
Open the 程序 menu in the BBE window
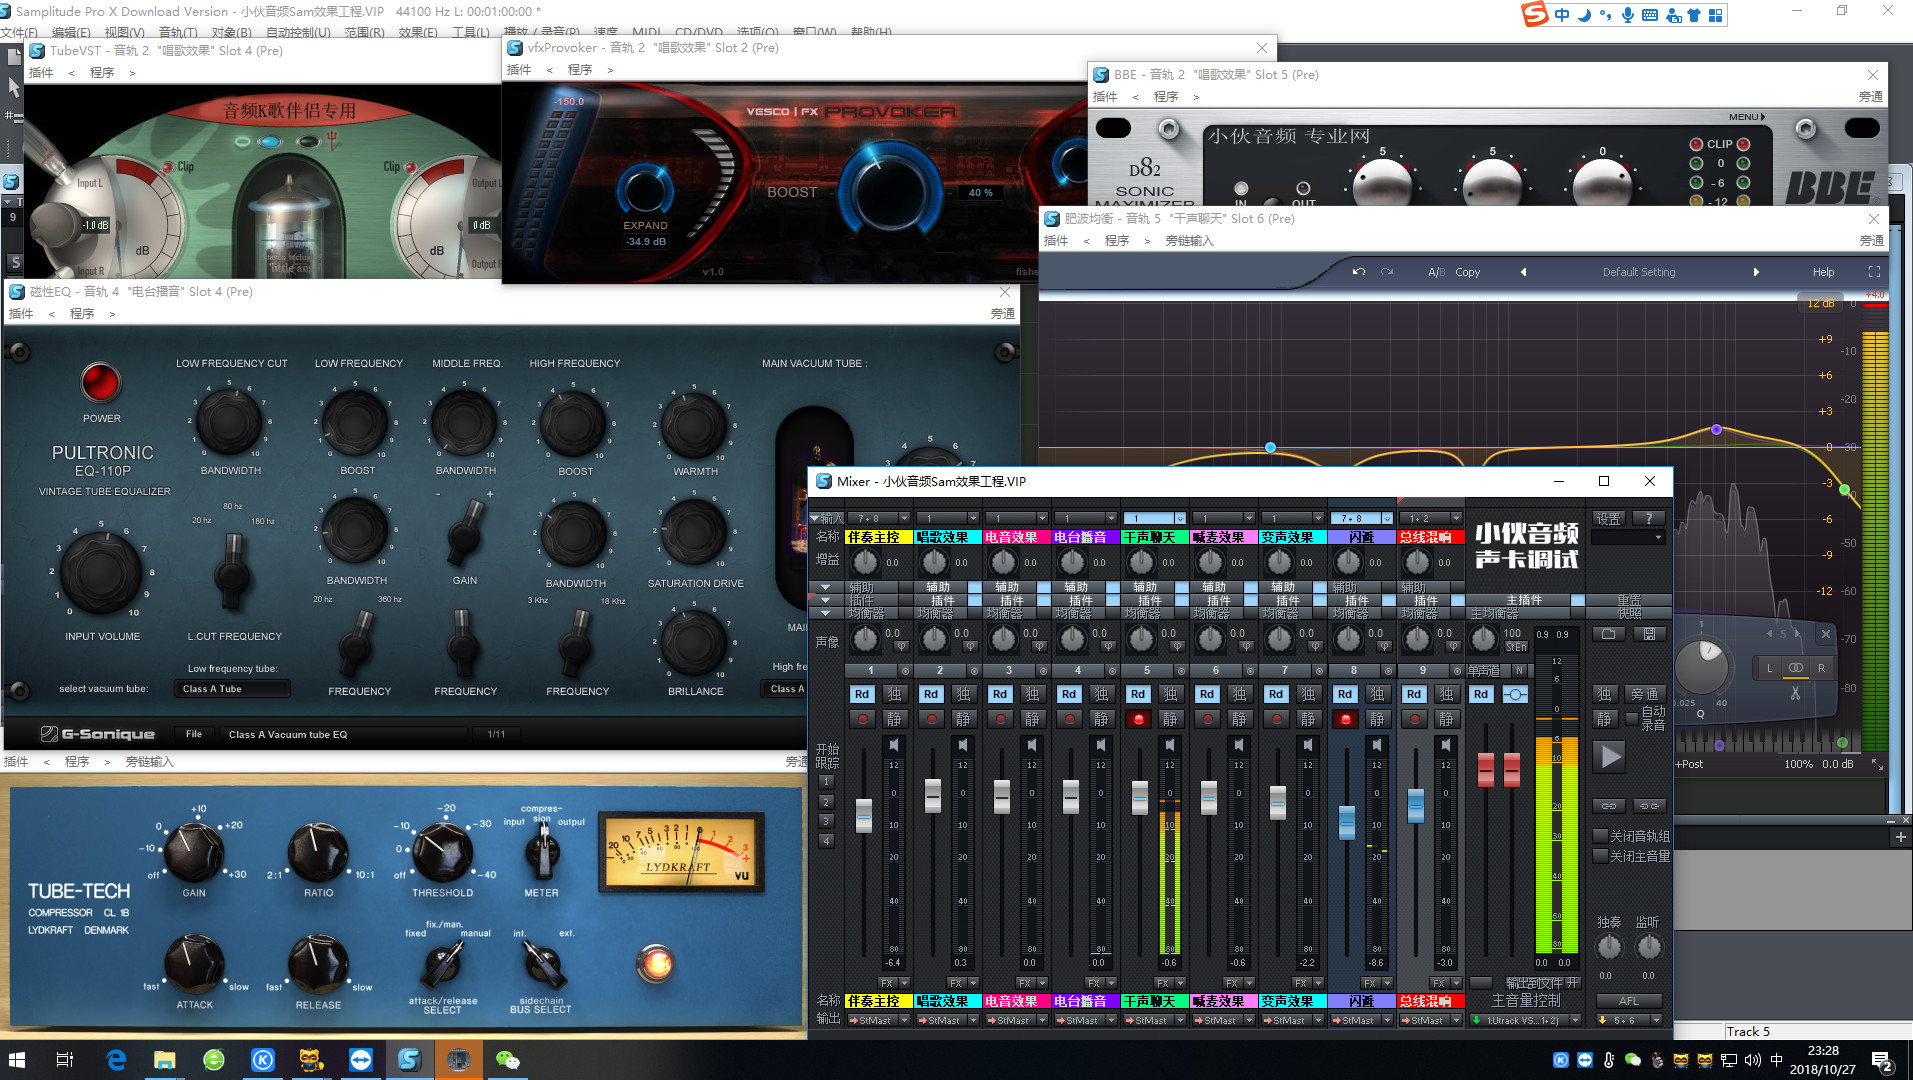pos(1166,97)
